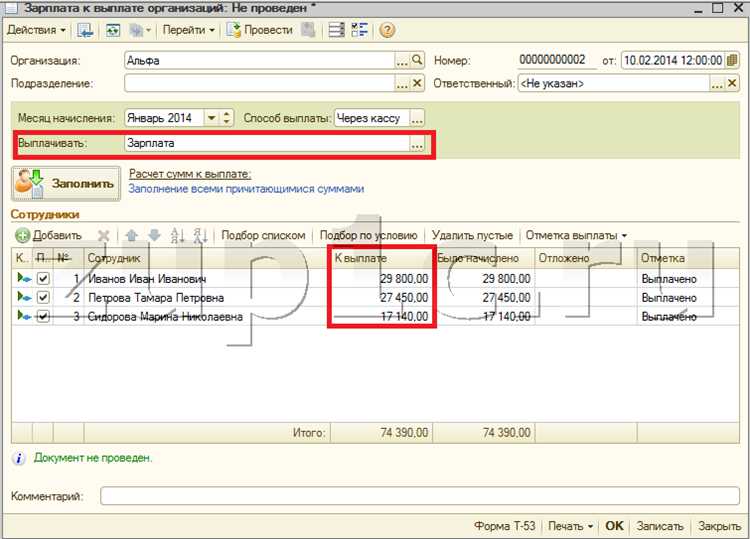
Task: Open selection ellipsis for Организация field
Action: click(402, 60)
